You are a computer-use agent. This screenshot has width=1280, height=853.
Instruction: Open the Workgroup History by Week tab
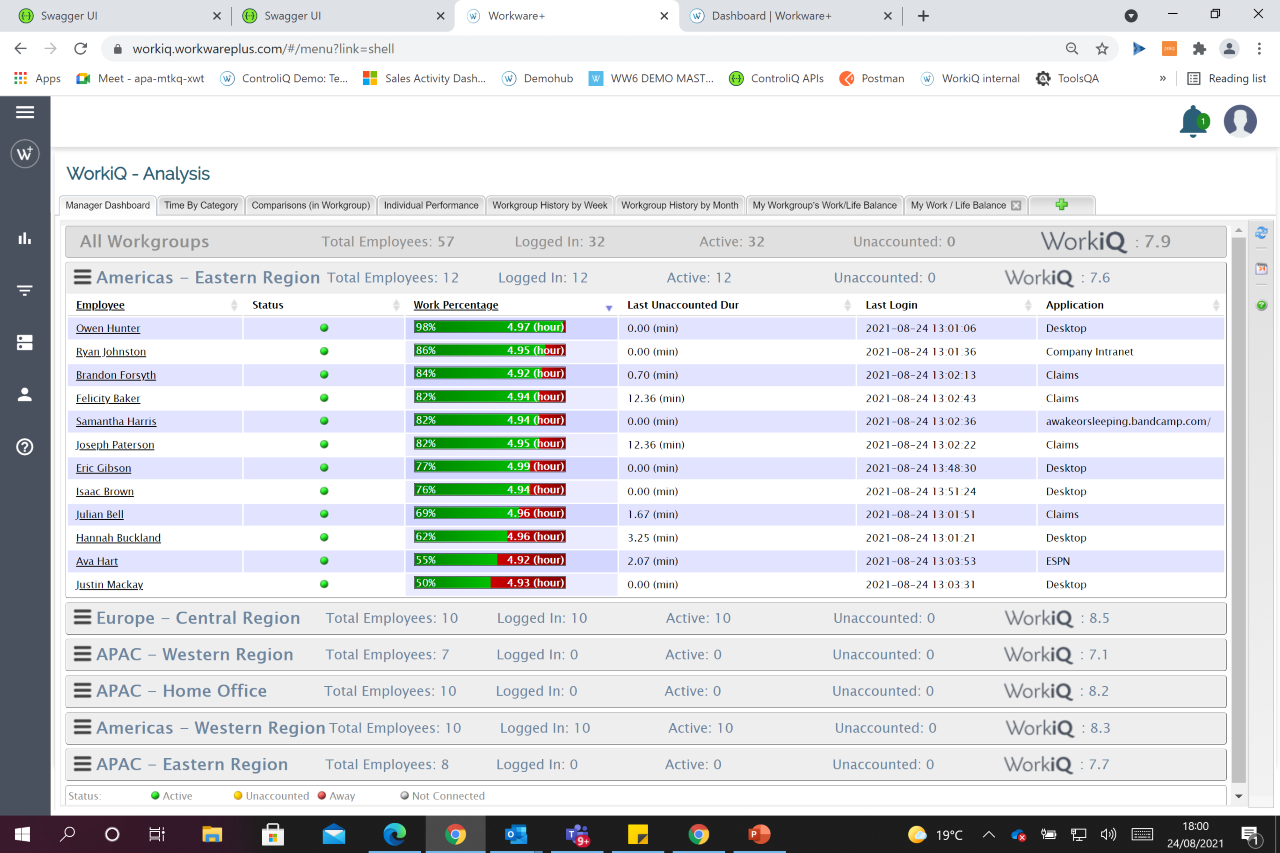[549, 204]
